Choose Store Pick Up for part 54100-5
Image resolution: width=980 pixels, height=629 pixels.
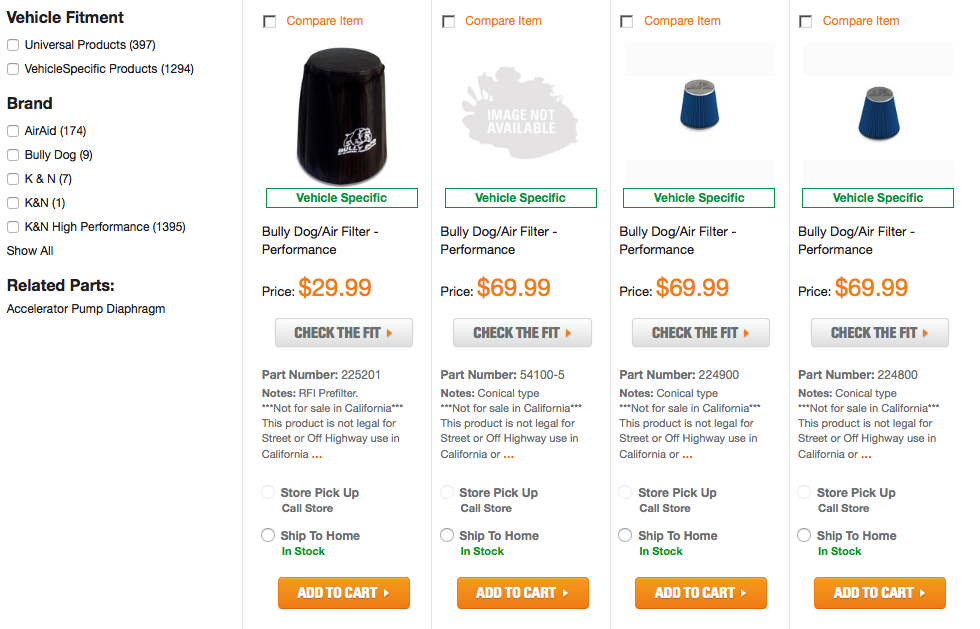[447, 492]
